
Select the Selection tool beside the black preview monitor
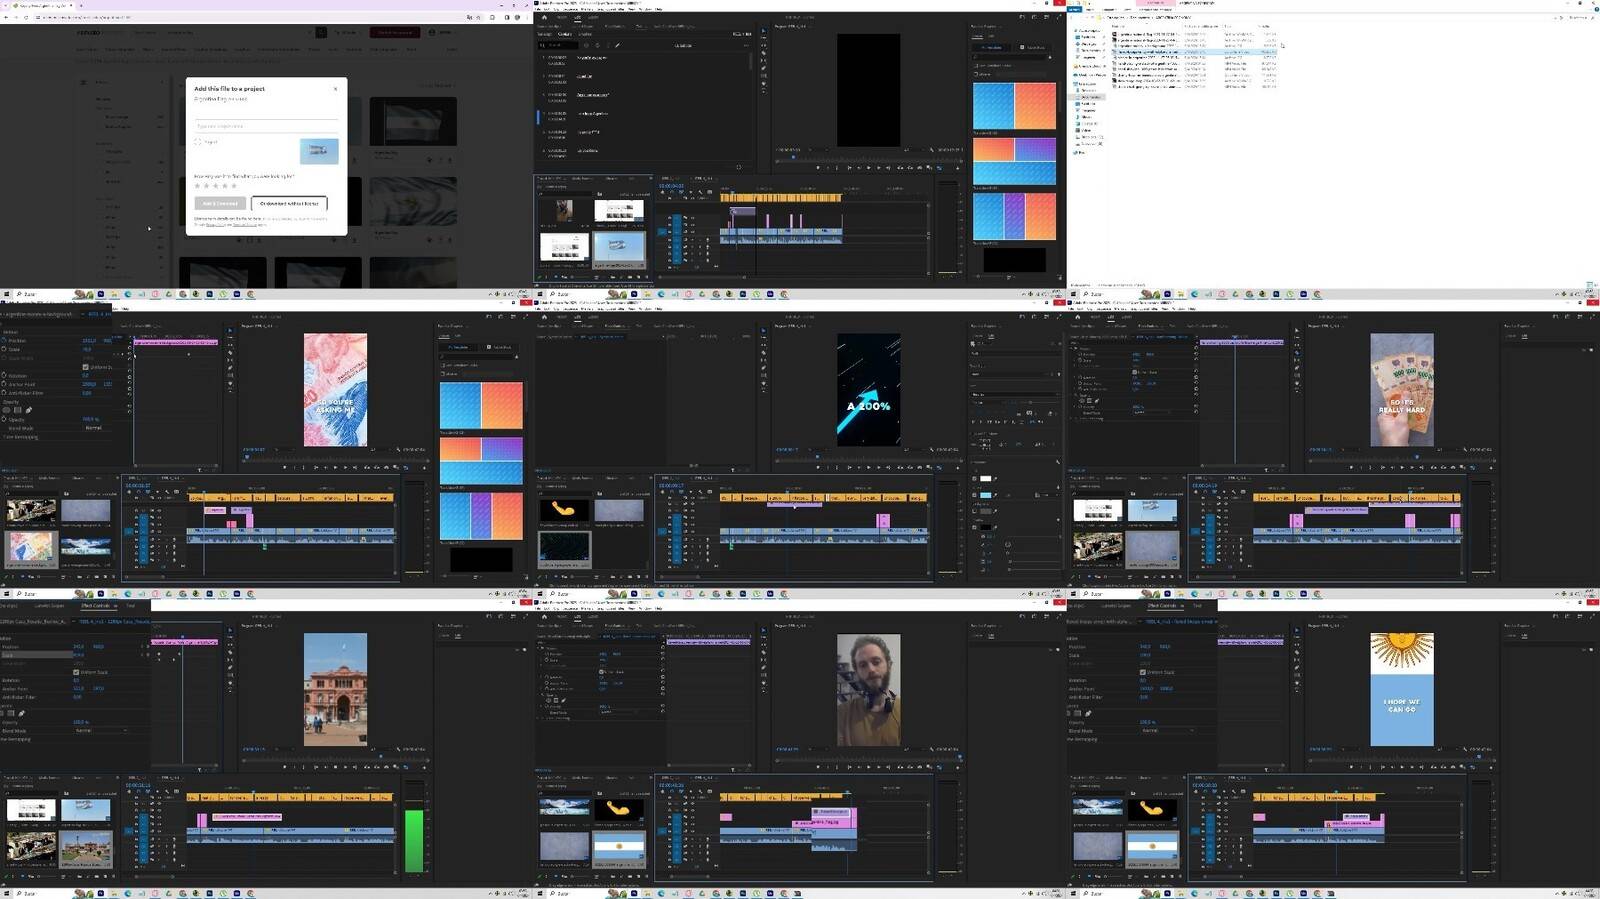(763, 31)
